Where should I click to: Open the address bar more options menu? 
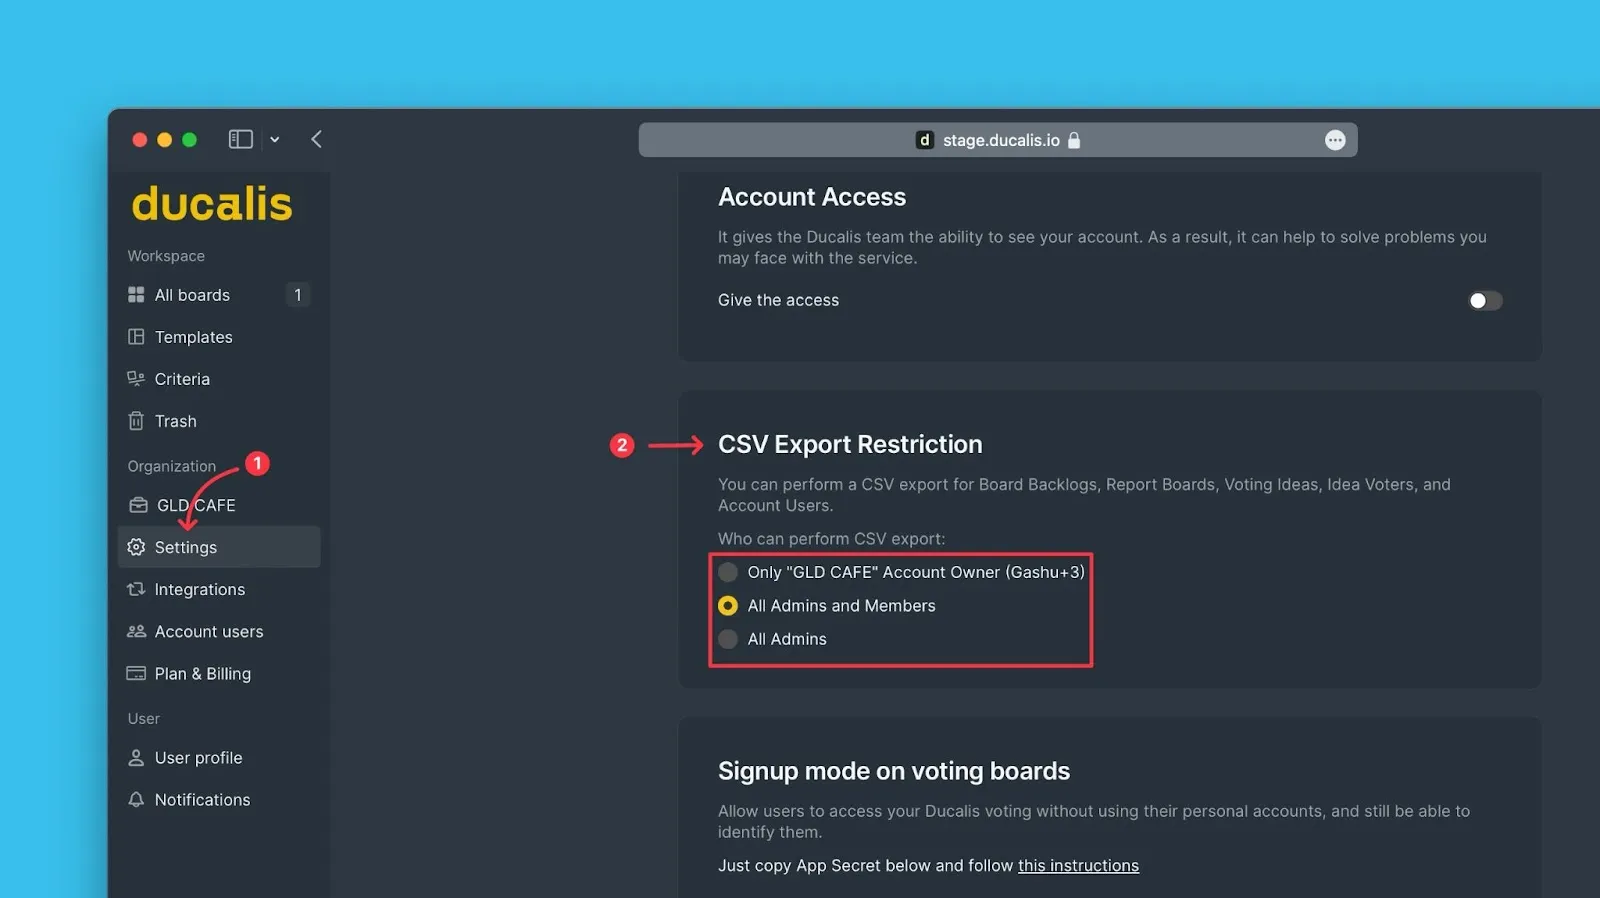[1334, 139]
